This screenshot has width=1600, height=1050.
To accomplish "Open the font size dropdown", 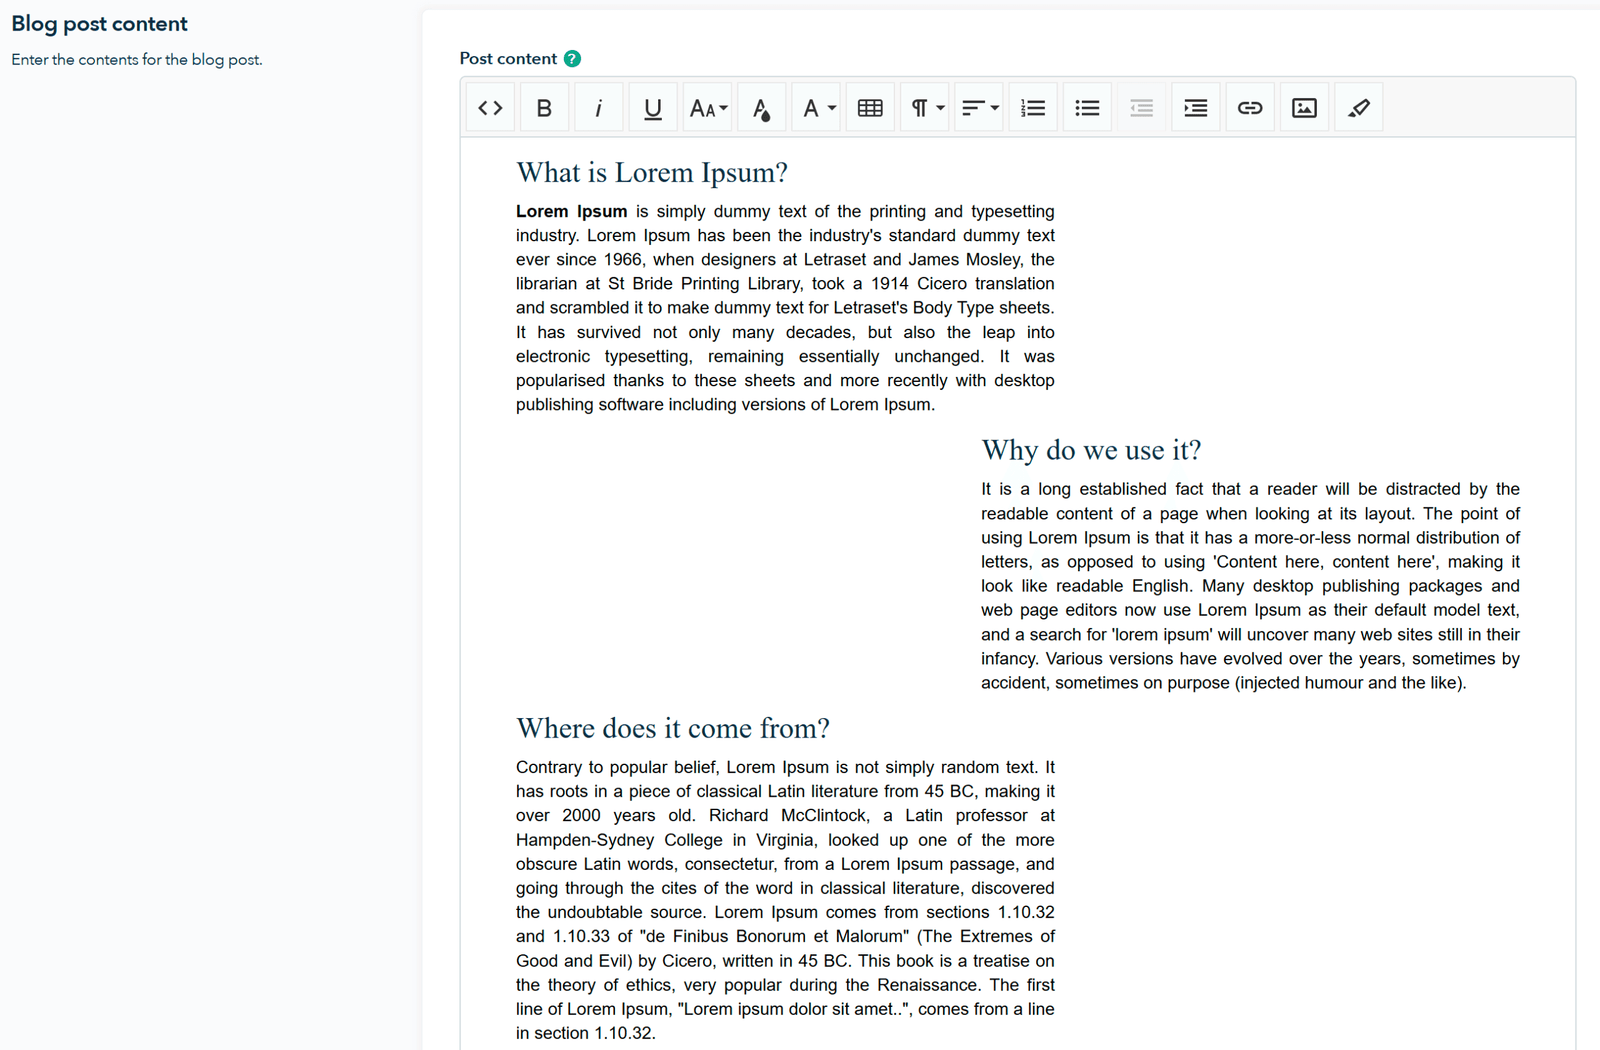I will tap(708, 108).
